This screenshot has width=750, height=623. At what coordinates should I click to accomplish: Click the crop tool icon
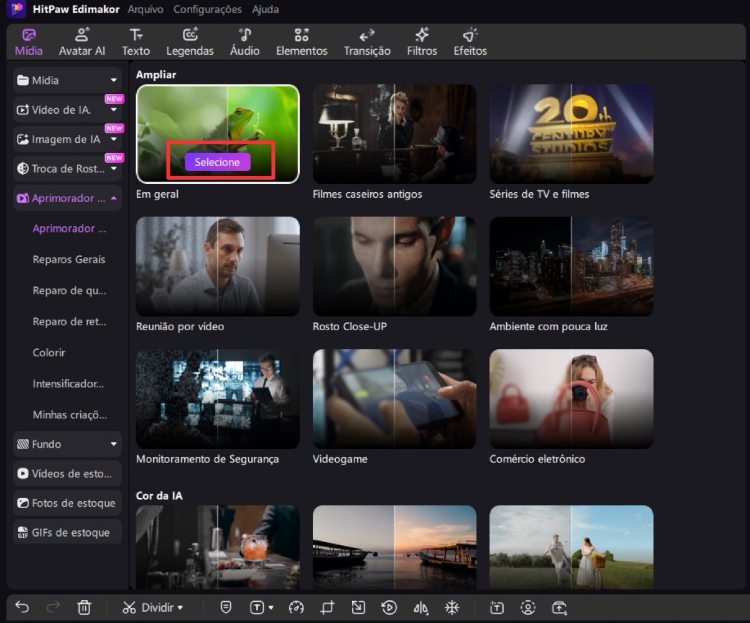(328, 608)
